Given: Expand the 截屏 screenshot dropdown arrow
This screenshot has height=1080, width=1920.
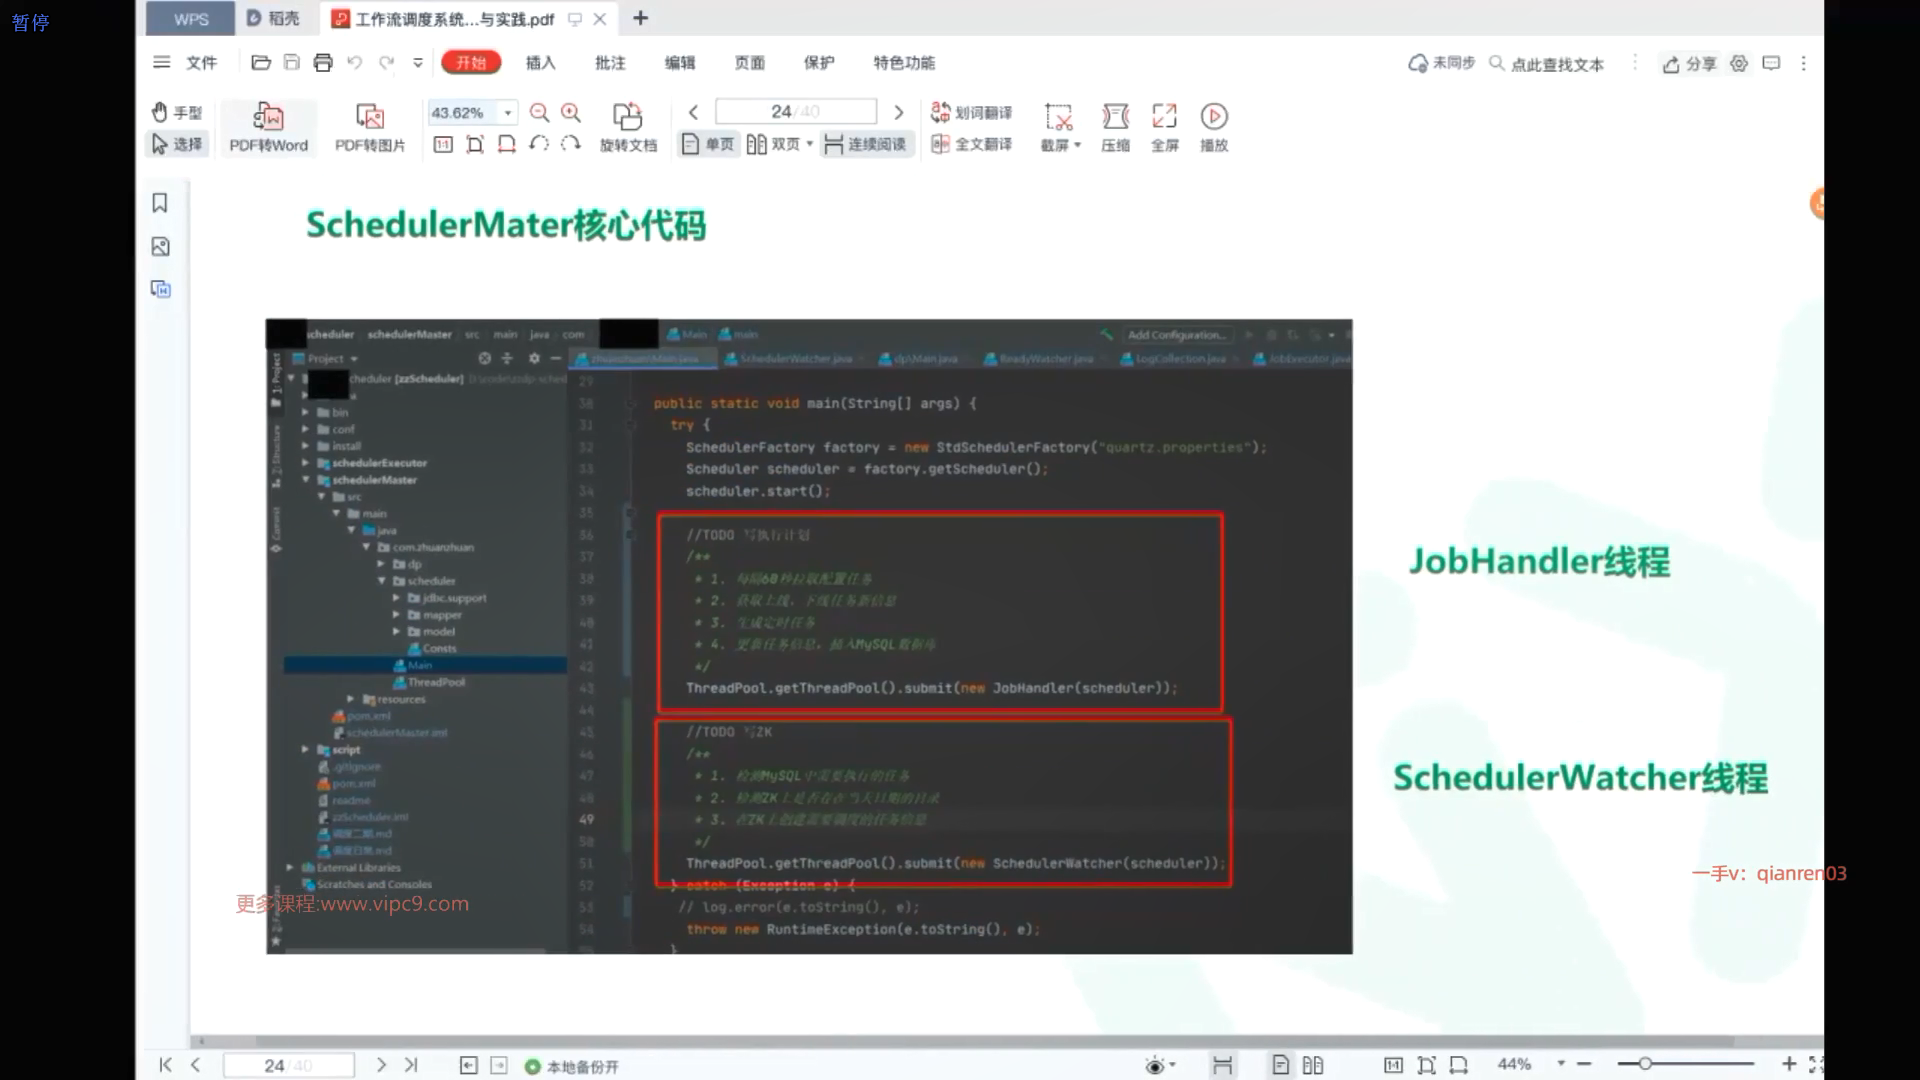Looking at the screenshot, I should (1078, 146).
